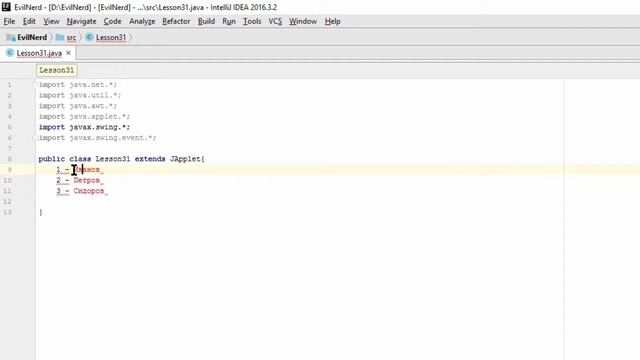This screenshot has height=360, width=640.
Task: Open the VCS menu
Action: click(x=275, y=21)
